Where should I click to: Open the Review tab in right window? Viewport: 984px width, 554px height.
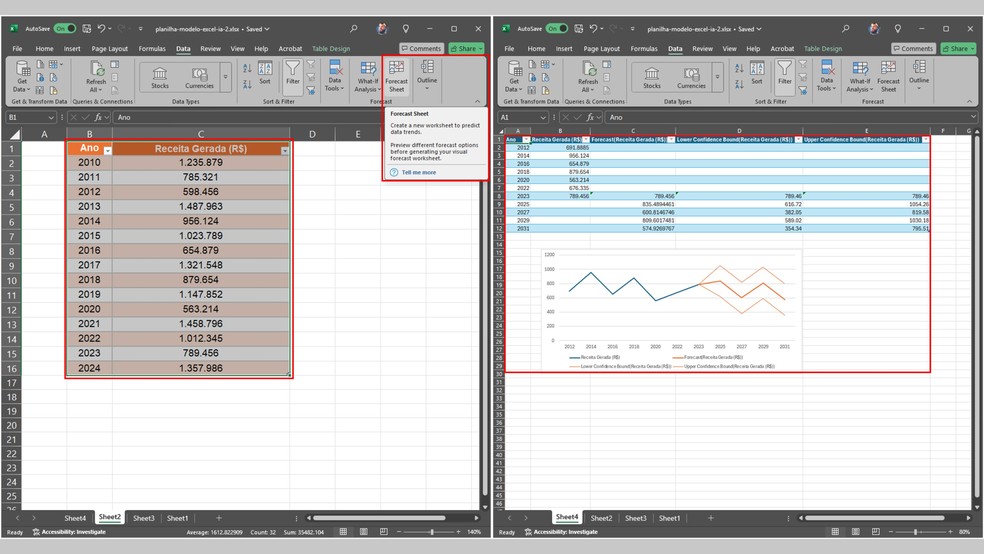coord(702,48)
